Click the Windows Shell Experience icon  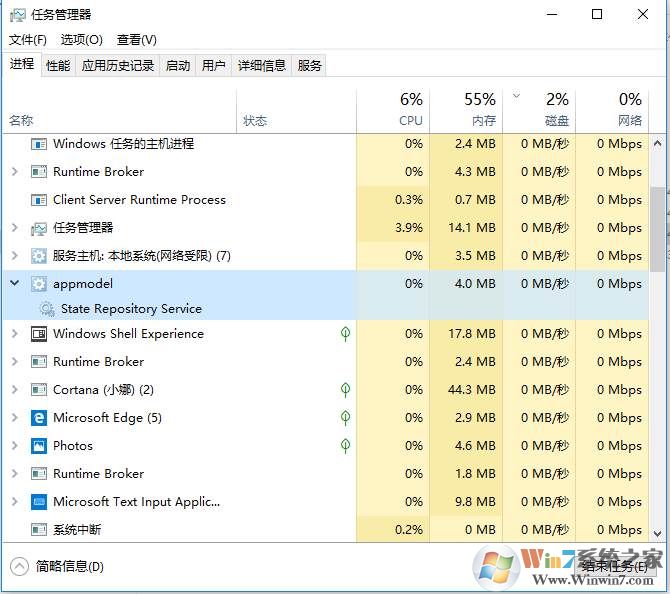click(39, 334)
